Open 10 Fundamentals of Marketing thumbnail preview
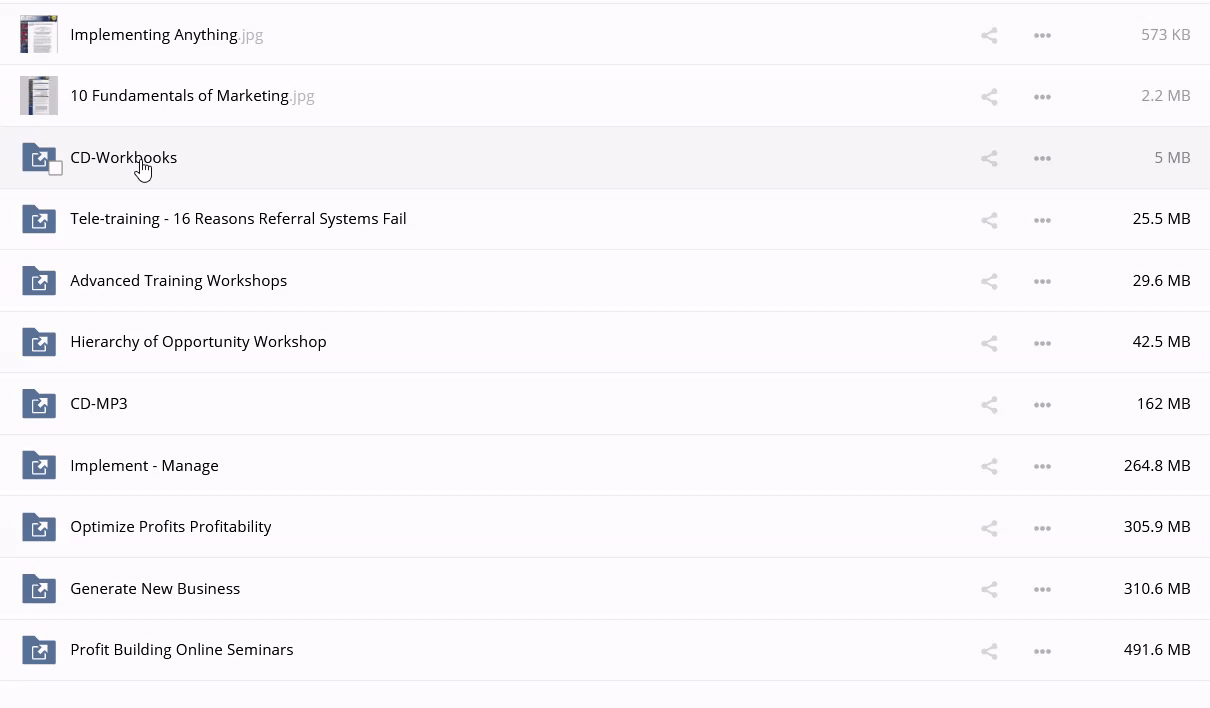 coord(39,96)
